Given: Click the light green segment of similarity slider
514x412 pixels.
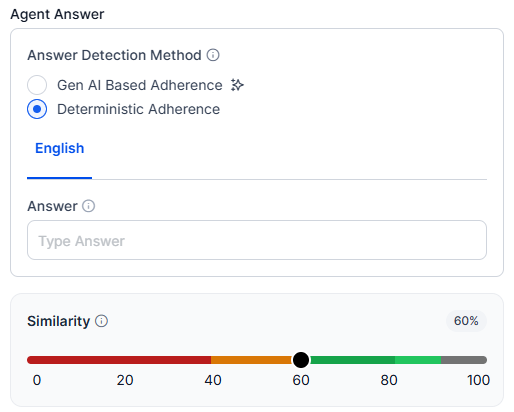Looking at the screenshot, I should [418, 360].
